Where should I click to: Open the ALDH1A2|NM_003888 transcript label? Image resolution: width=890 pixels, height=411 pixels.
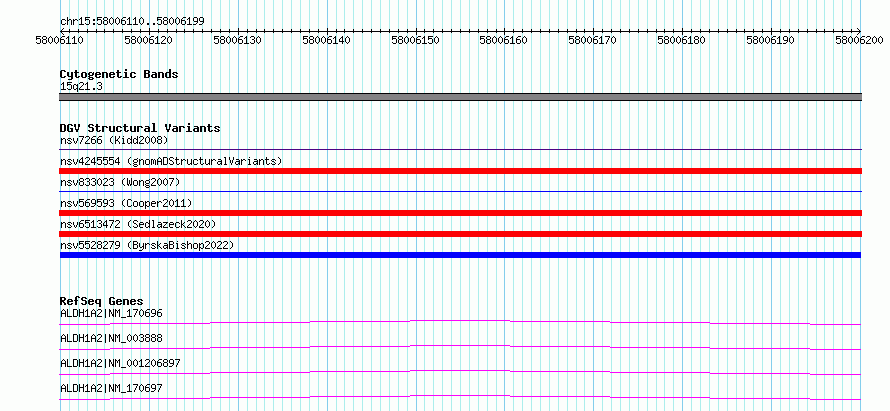(111, 338)
